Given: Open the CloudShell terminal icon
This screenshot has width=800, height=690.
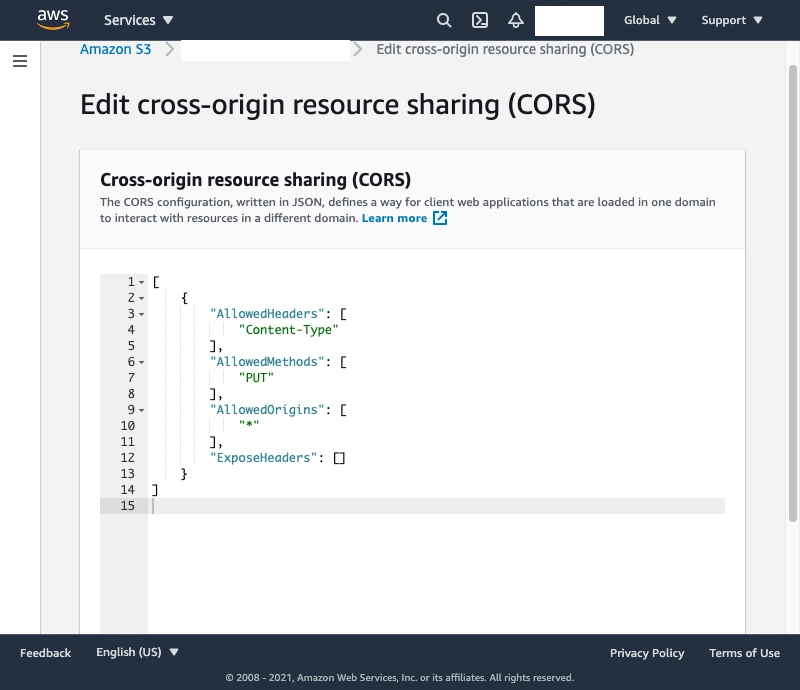Looking at the screenshot, I should (x=480, y=20).
